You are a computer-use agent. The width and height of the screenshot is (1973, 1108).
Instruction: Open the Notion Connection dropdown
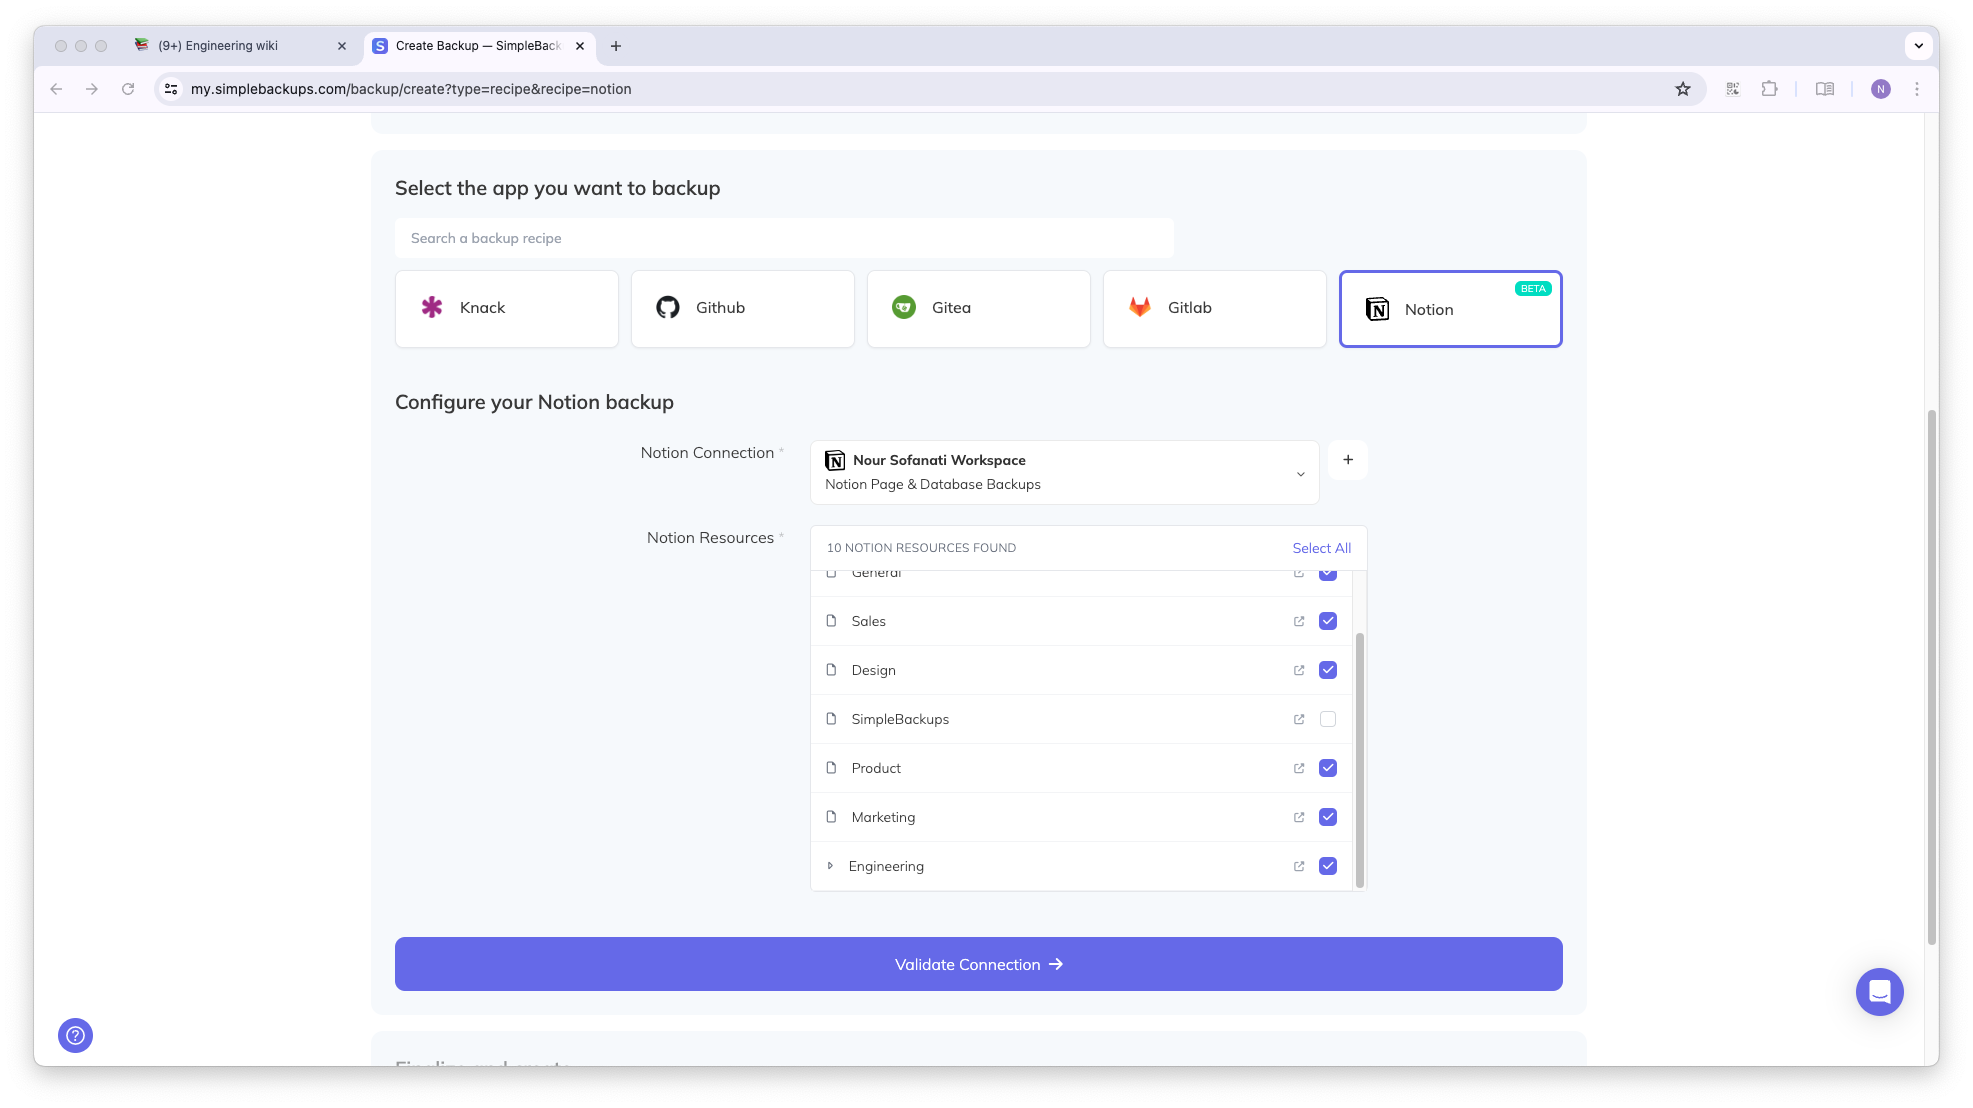1300,472
